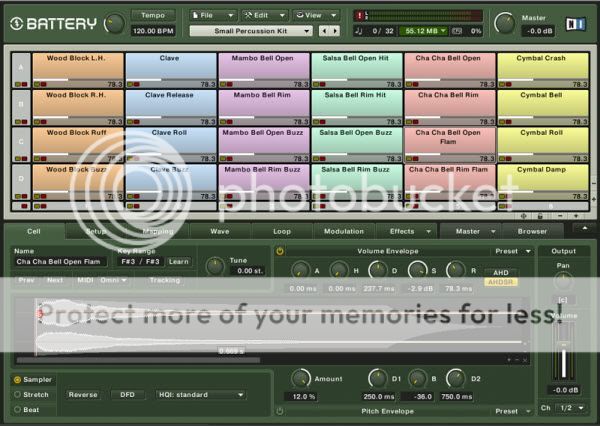The image size is (600, 426).
Task: Select the Beat mode radio button
Action: coord(17,410)
